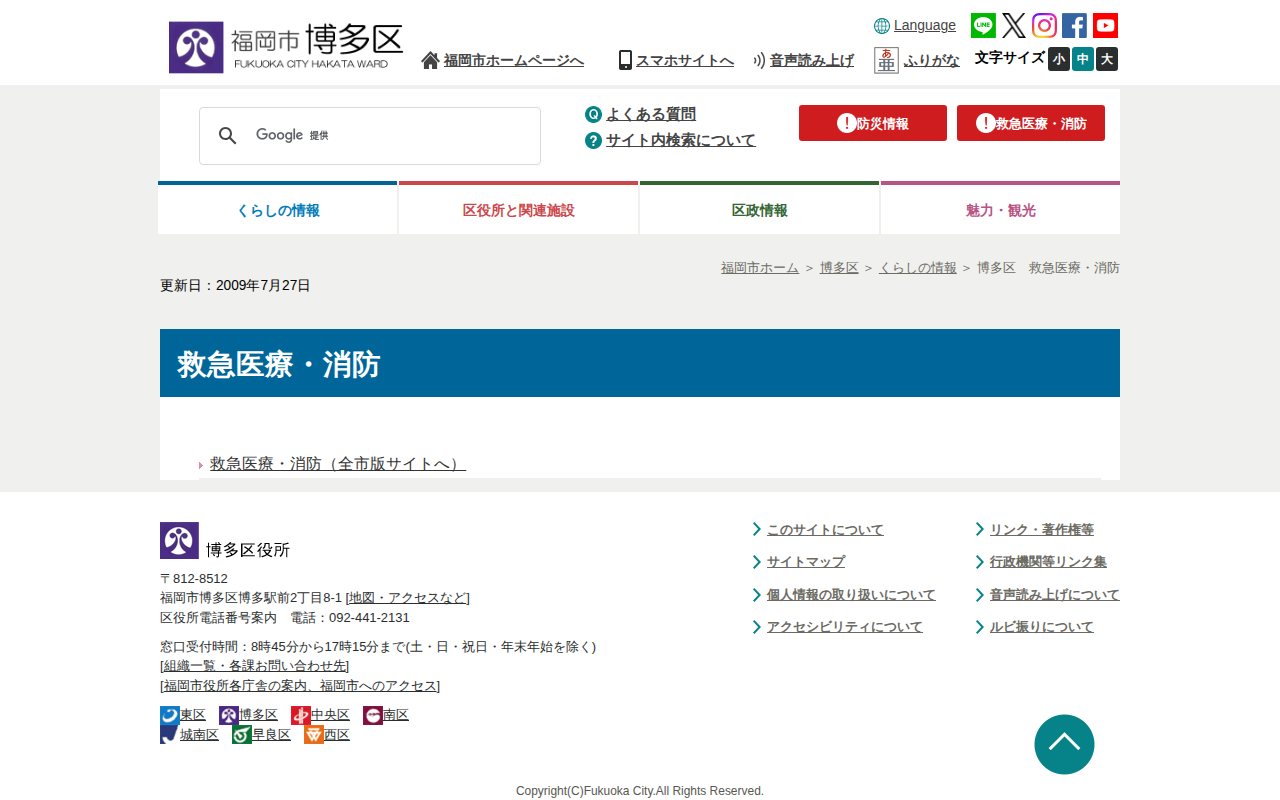Click the 城南区 ward emblem icon
Image resolution: width=1280 pixels, height=800 pixels.
tap(170, 735)
